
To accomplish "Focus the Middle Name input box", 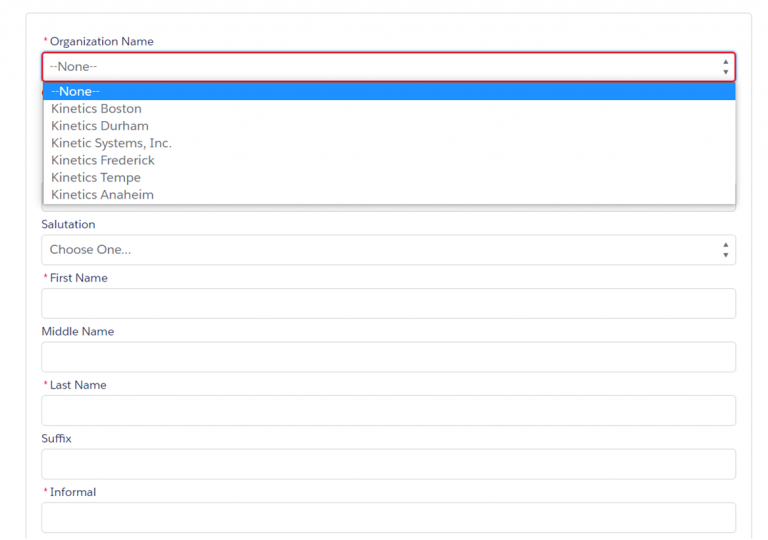I will coord(388,357).
